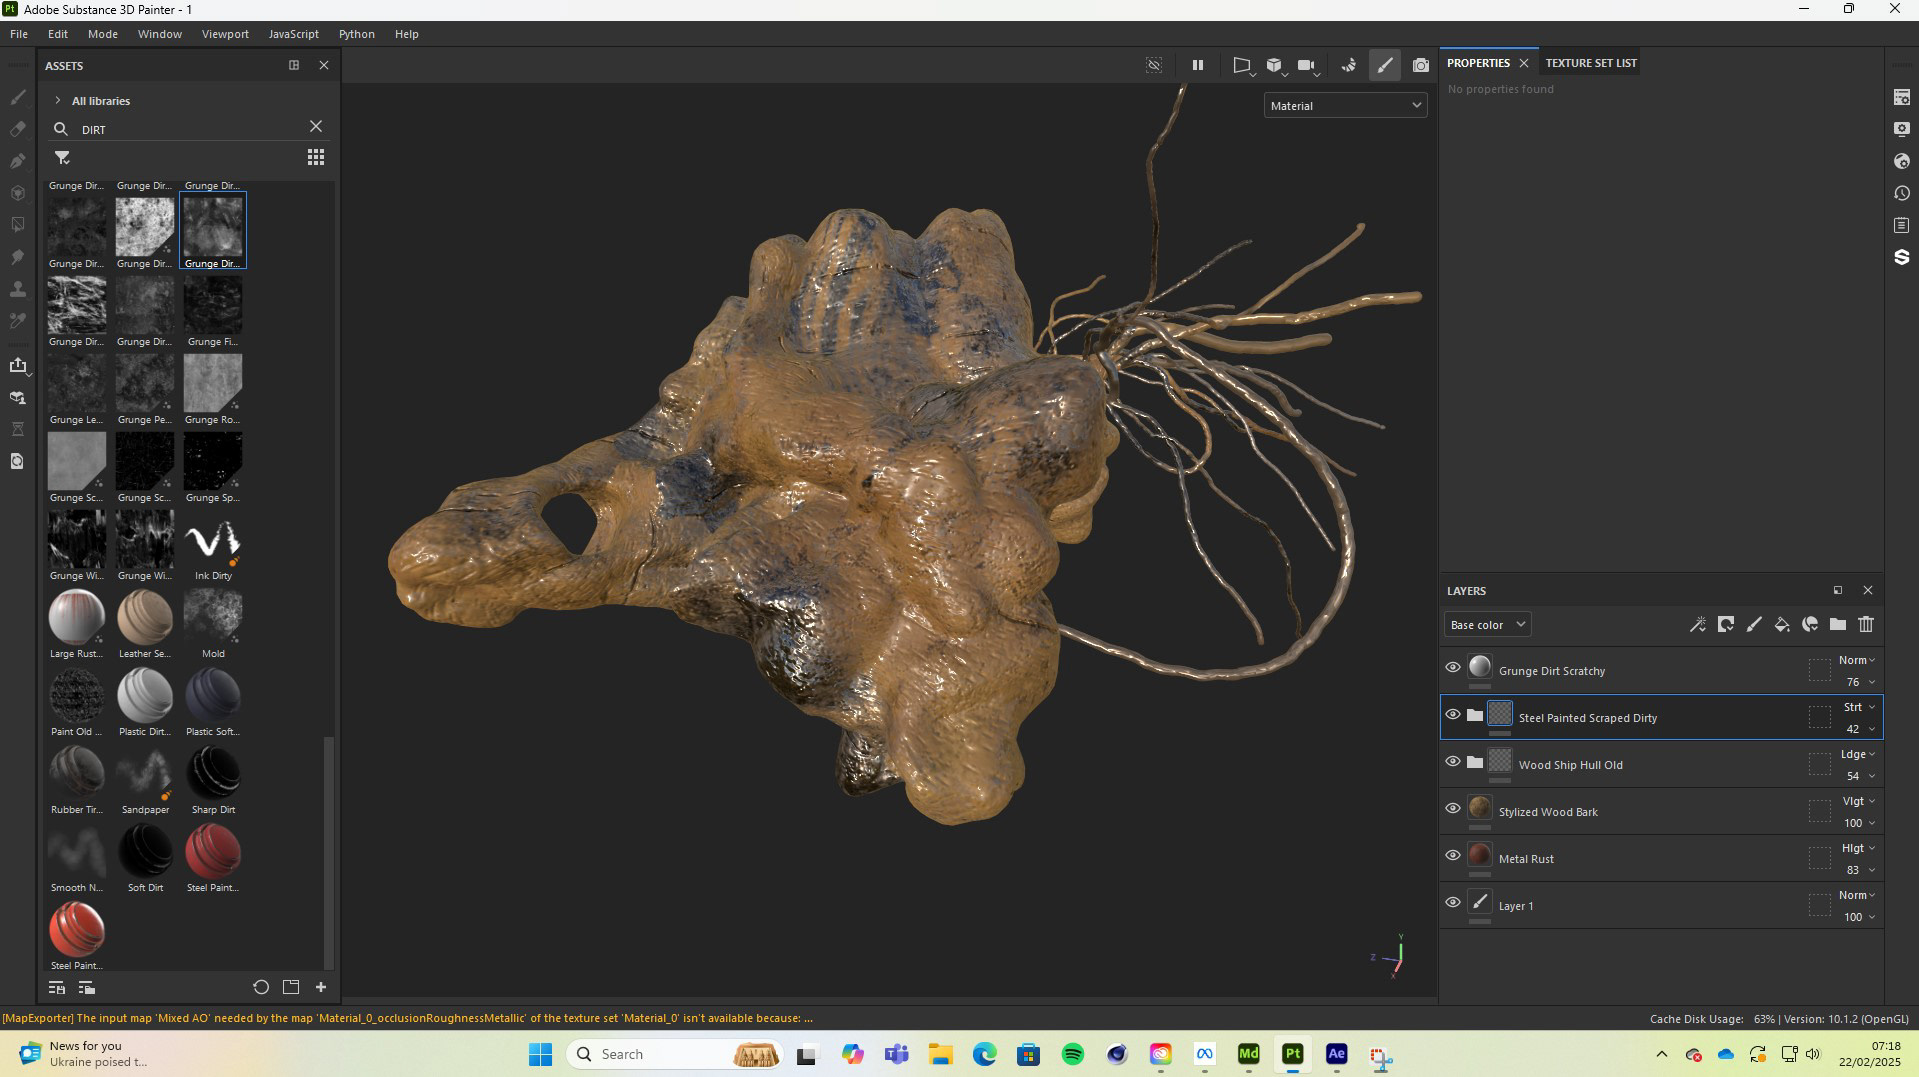Open the Base color channel dropdown

tap(1487, 625)
